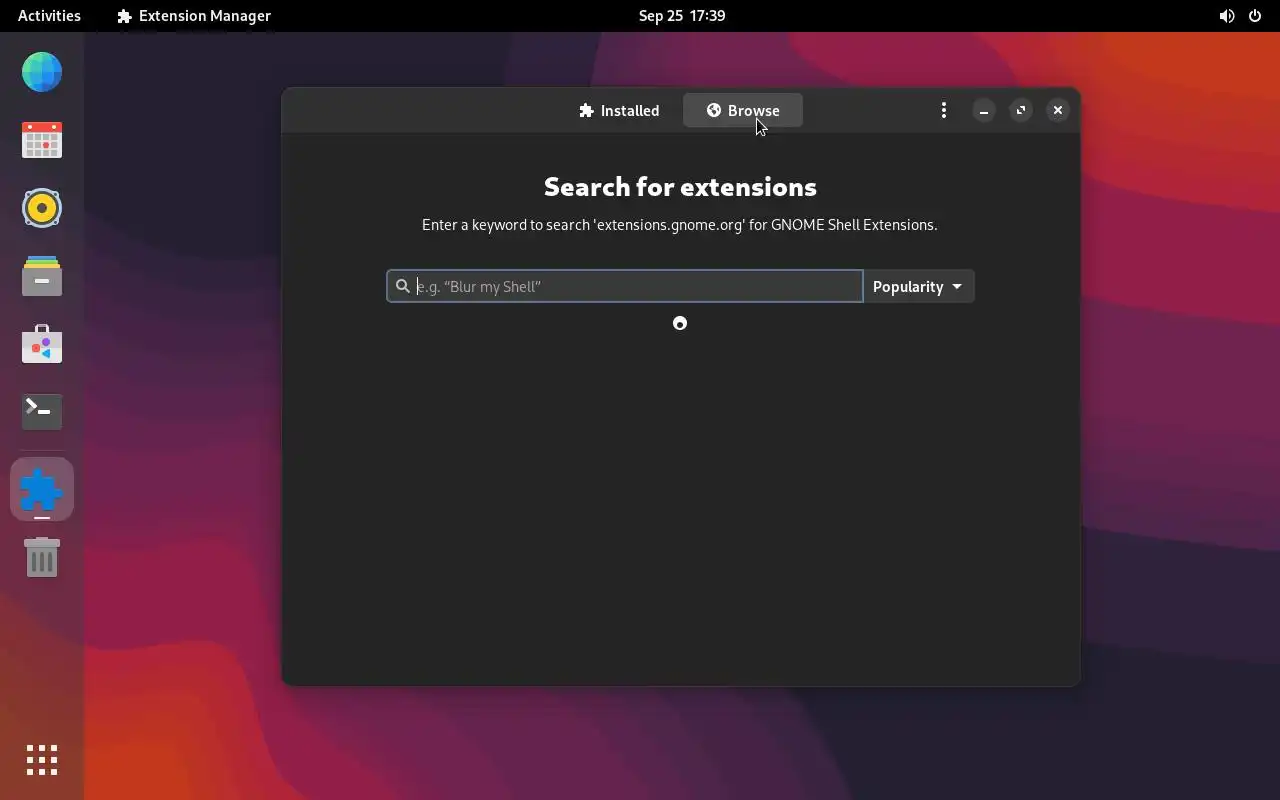Click the volume icon in system tray
1280x800 pixels.
(1227, 16)
